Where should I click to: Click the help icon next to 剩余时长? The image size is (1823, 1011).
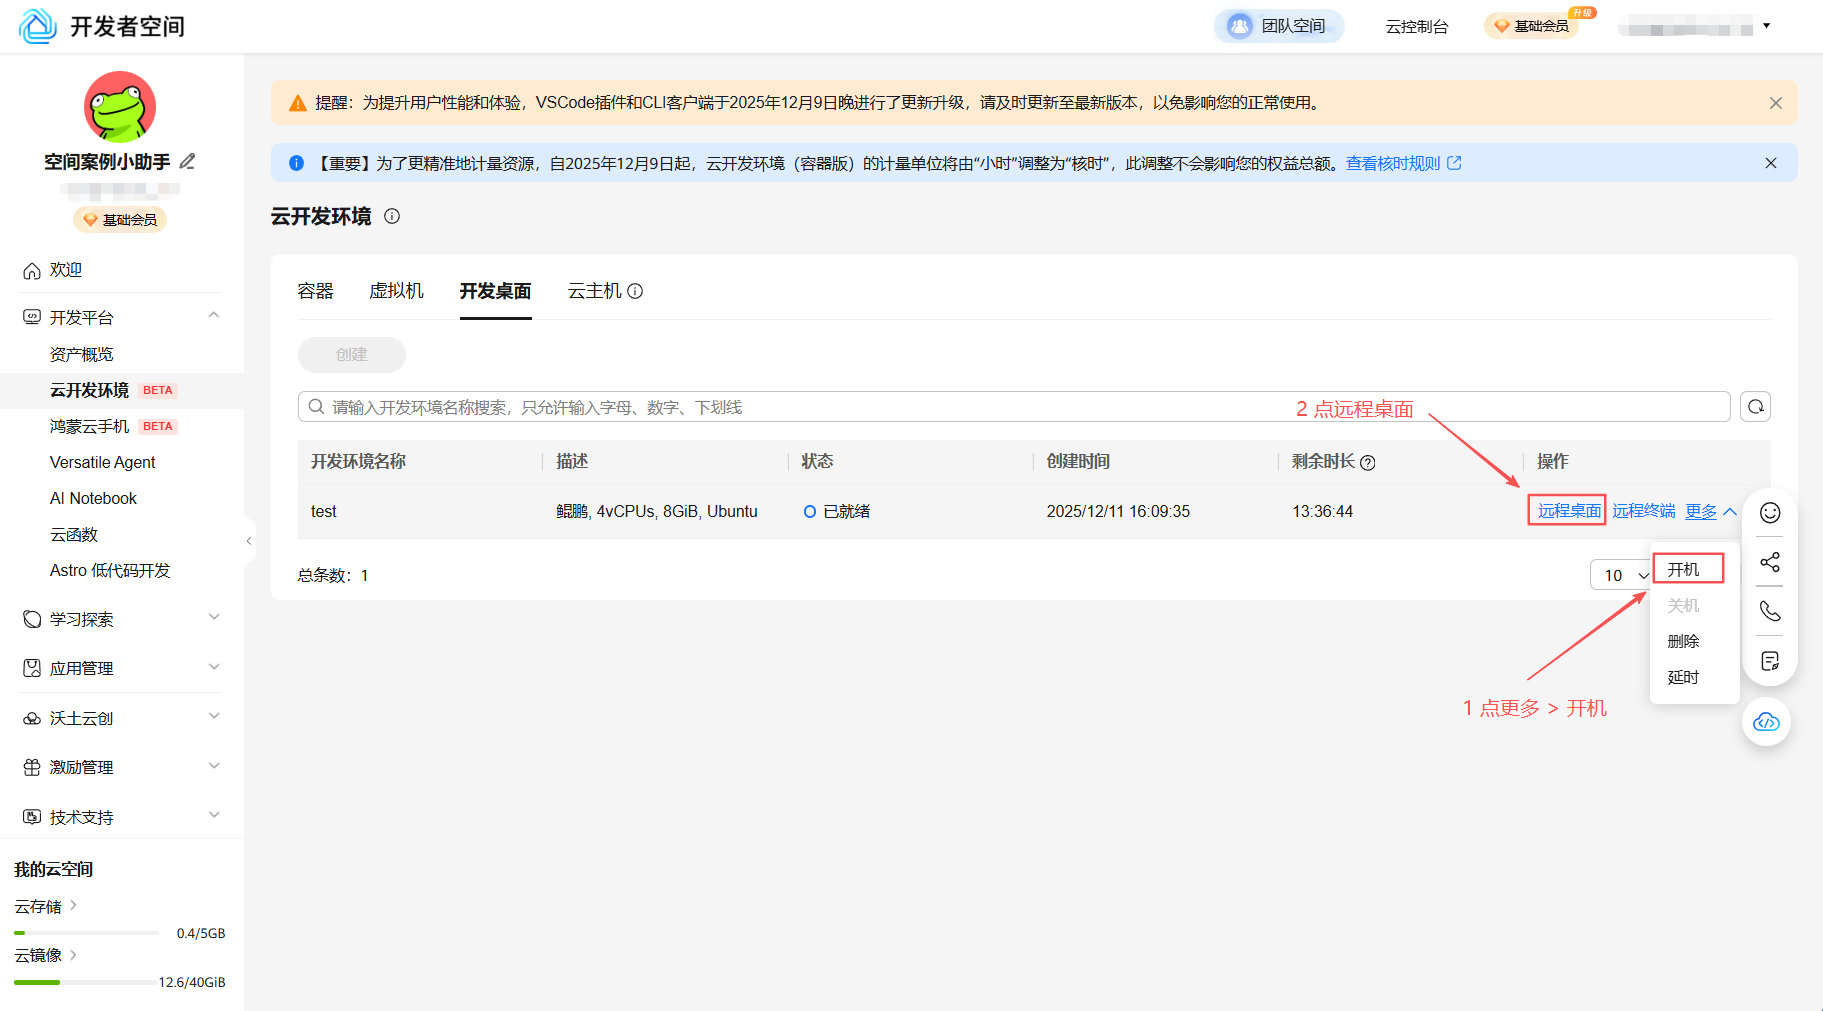[1368, 462]
